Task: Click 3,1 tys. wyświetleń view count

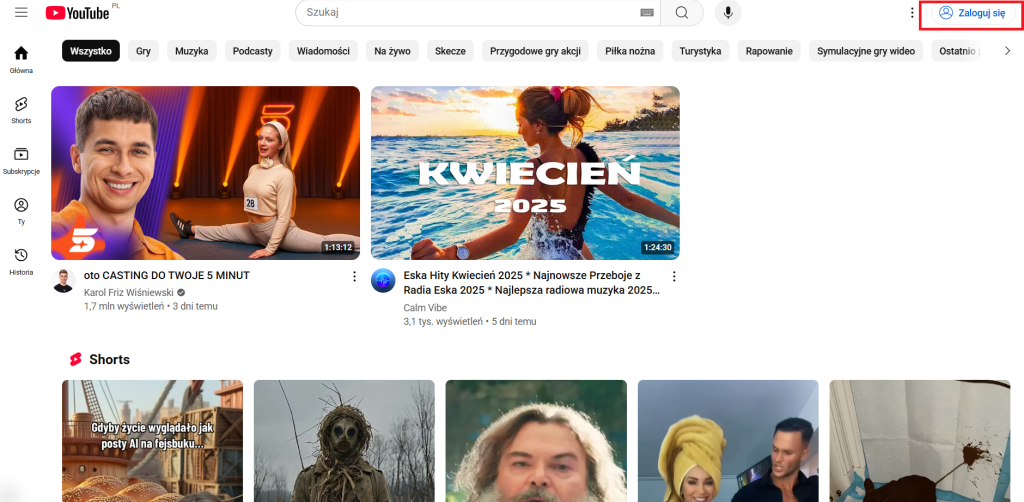Action: (x=443, y=321)
